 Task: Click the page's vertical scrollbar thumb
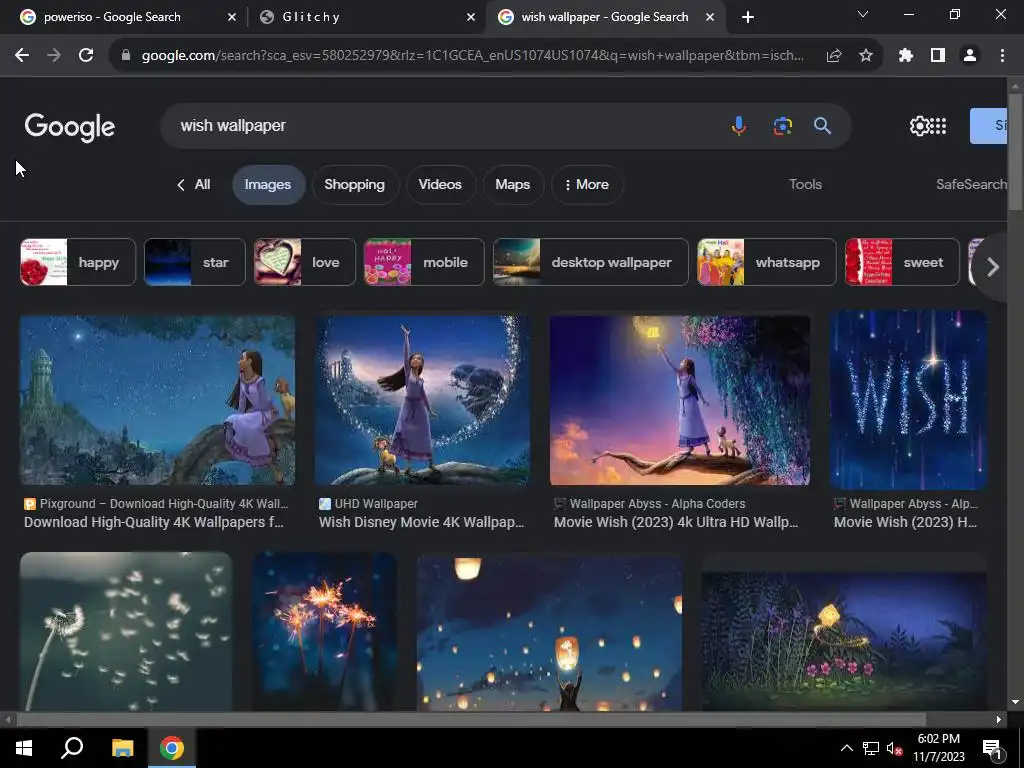coord(1015,152)
